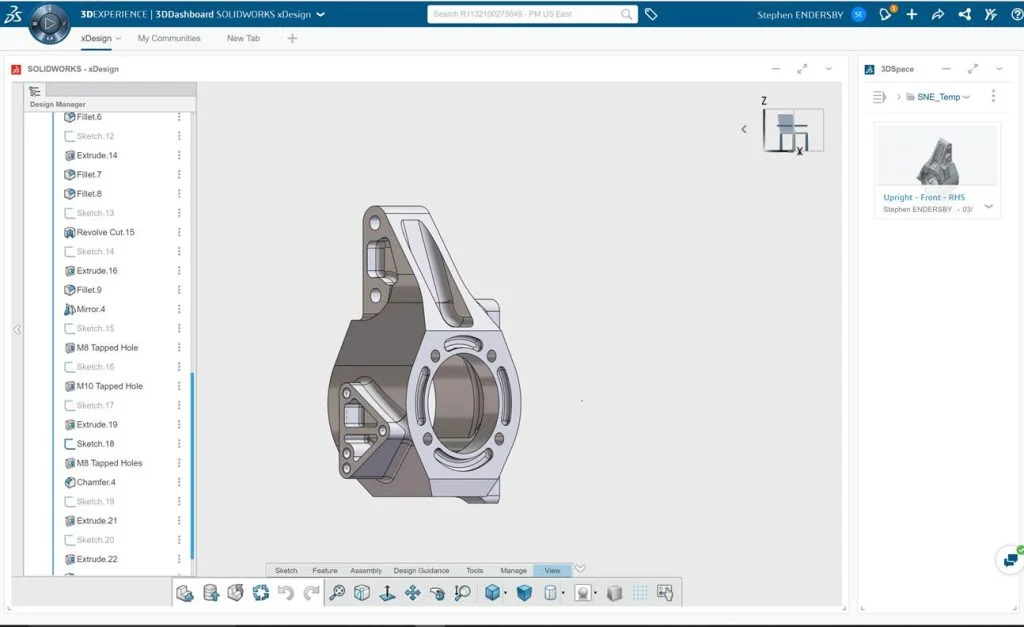Expand the SNE_Temp folder dropdown
Viewport: 1024px width, 627px height.
point(967,97)
